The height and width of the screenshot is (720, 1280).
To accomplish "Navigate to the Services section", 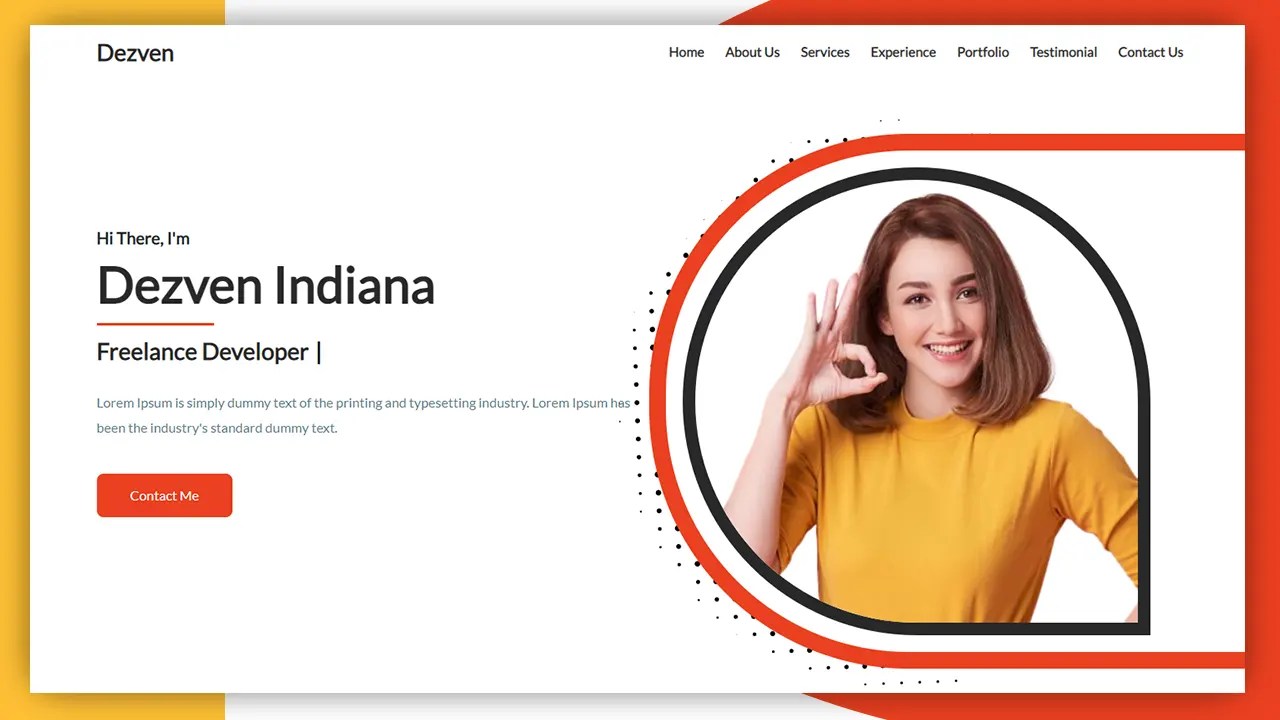I will click(x=825, y=52).
